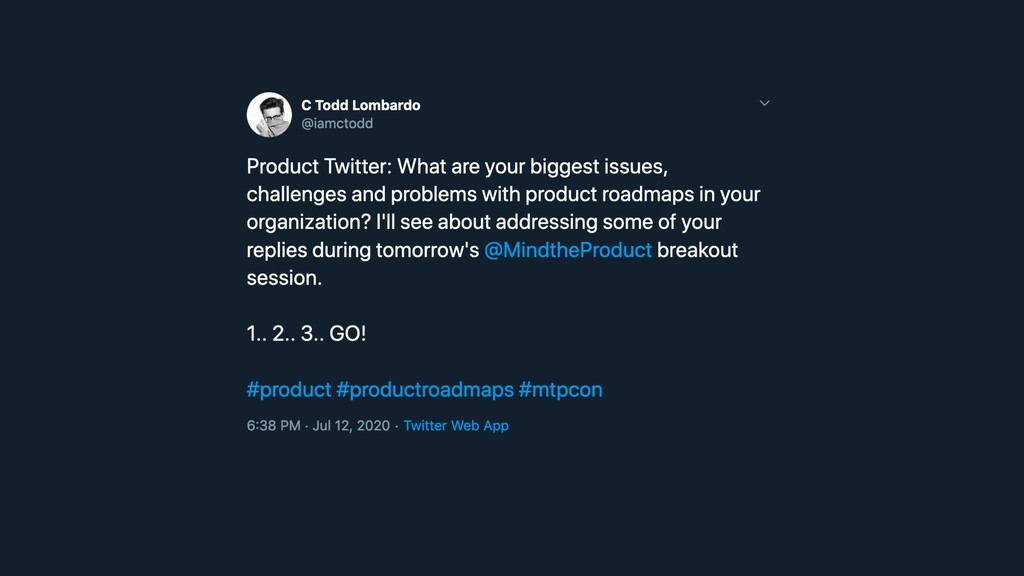Click the @iamctodd handle
This screenshot has width=1024, height=576.
337,124
